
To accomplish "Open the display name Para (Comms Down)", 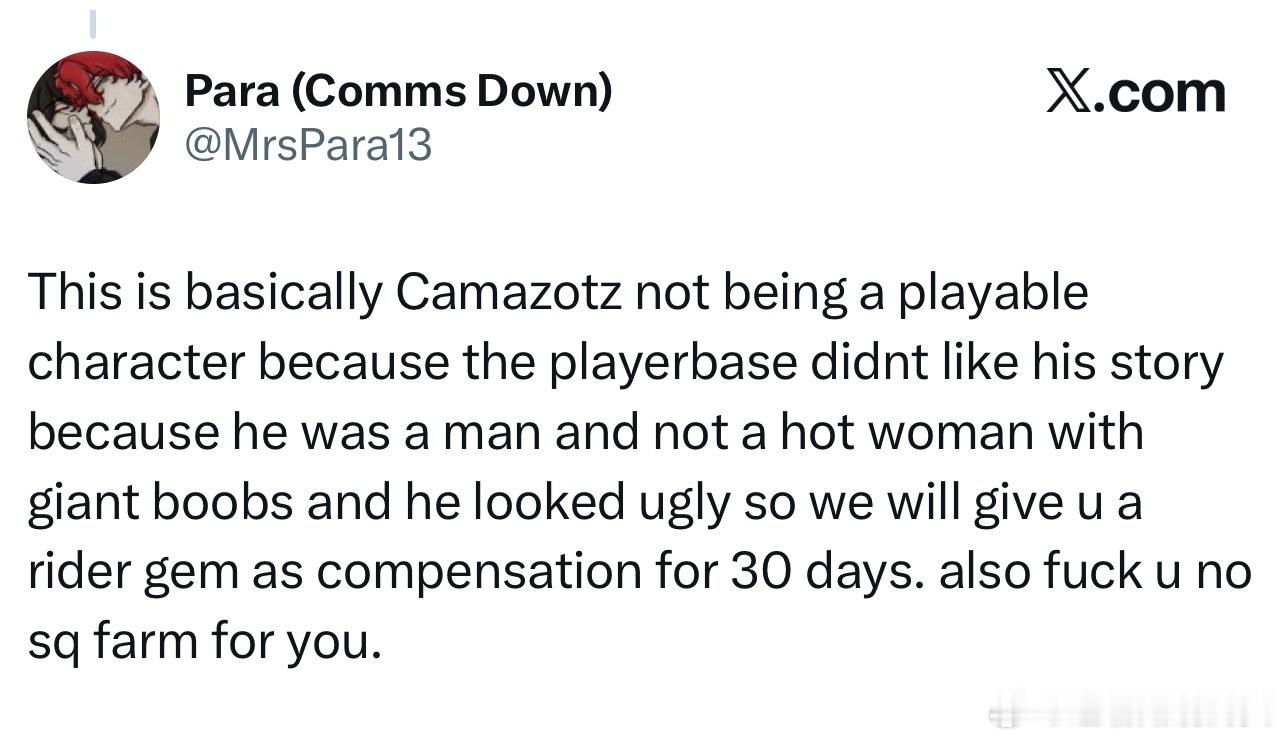I will coord(398,92).
